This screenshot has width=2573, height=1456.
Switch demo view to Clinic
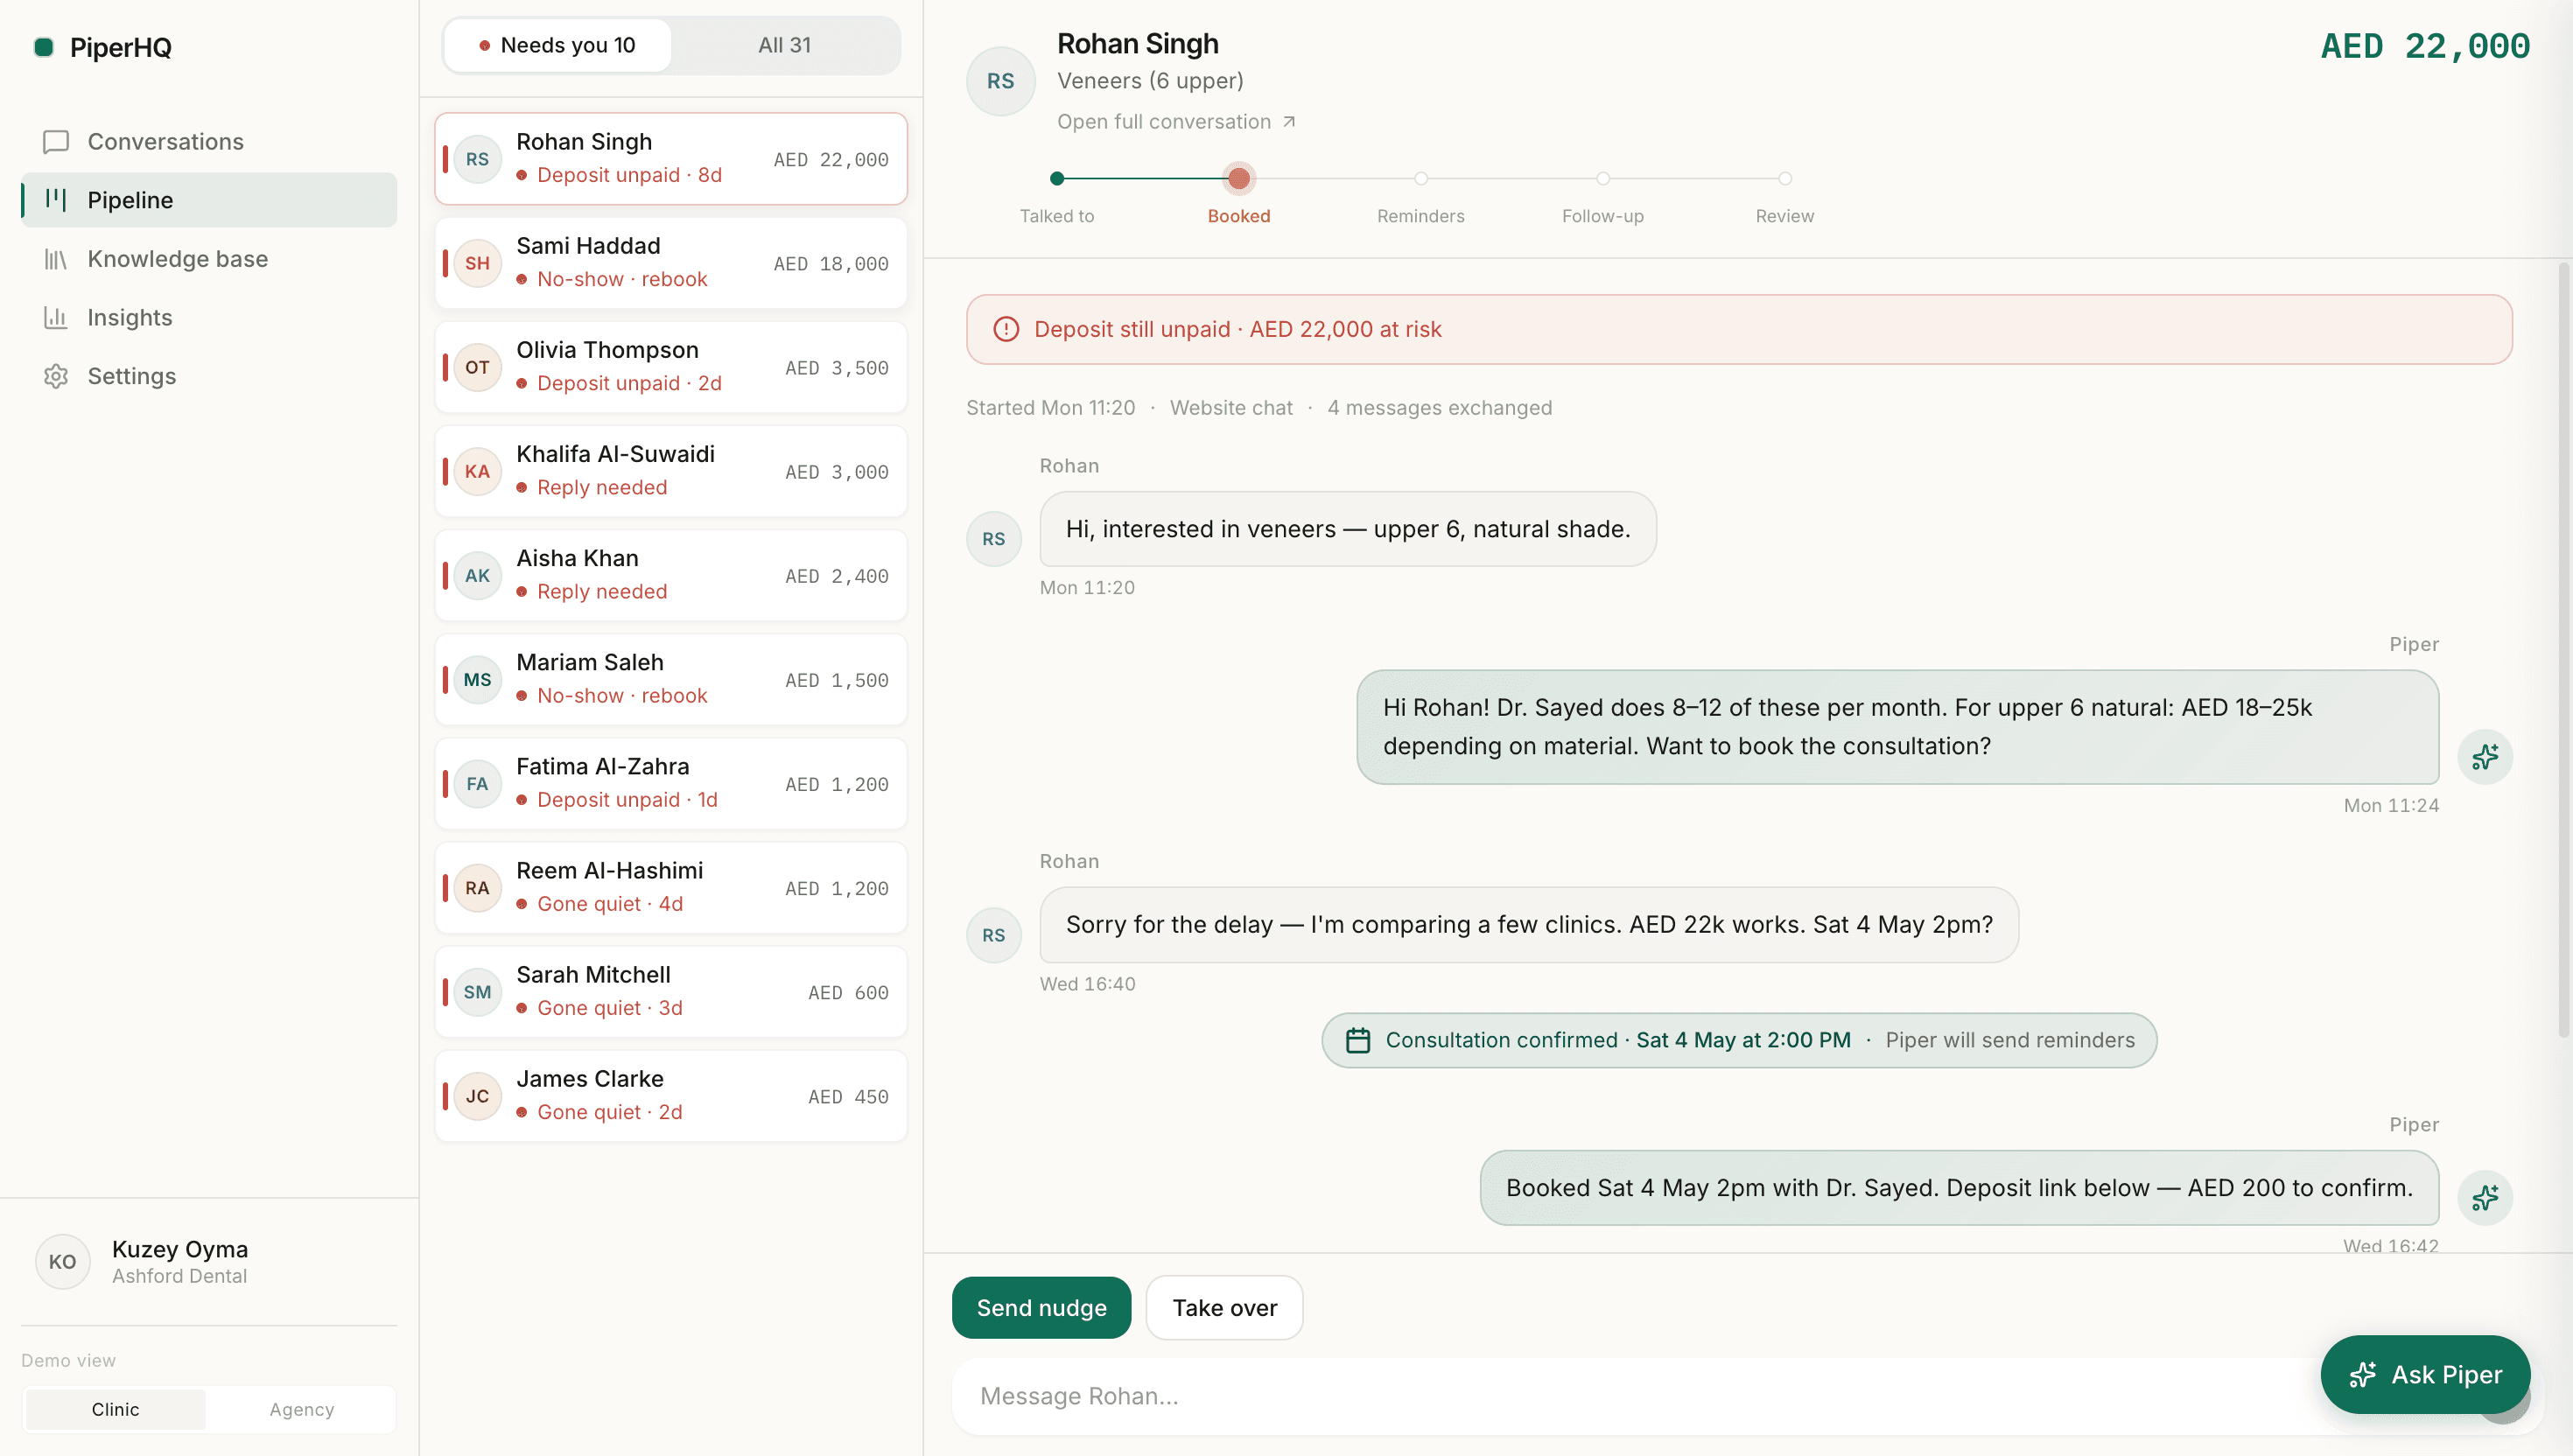115,1409
